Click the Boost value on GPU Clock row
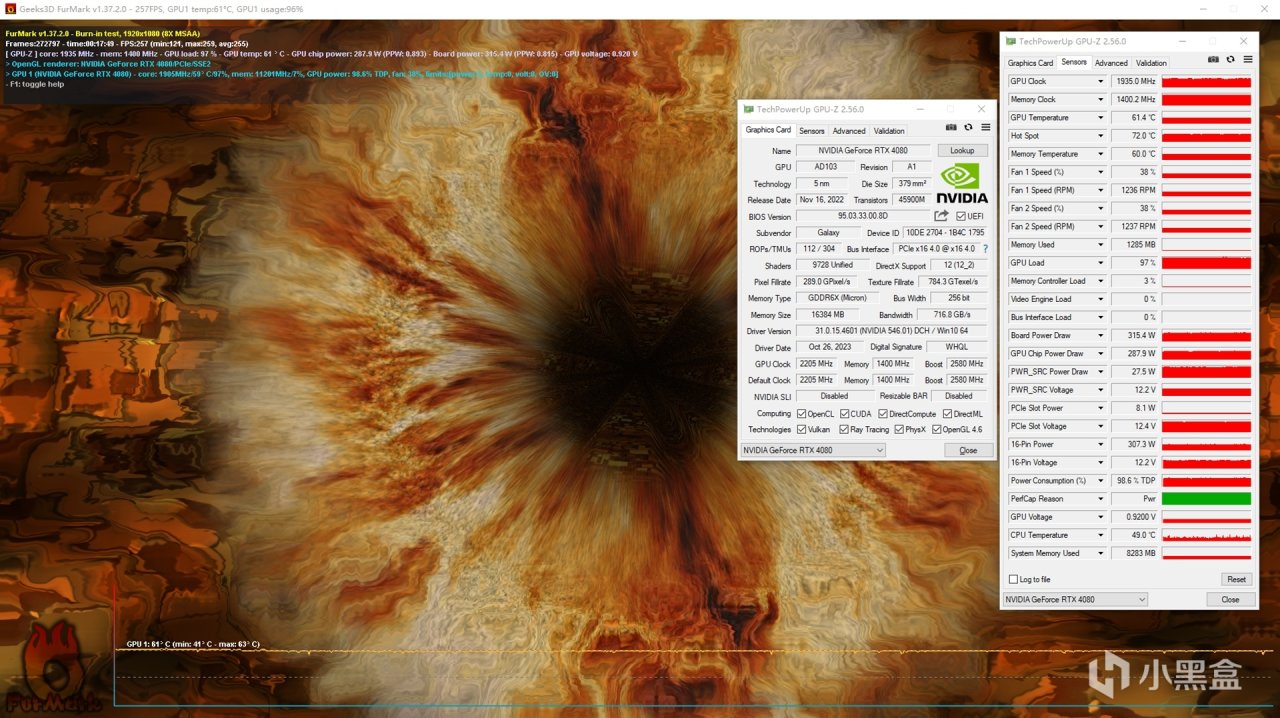1280x718 pixels. click(967, 364)
